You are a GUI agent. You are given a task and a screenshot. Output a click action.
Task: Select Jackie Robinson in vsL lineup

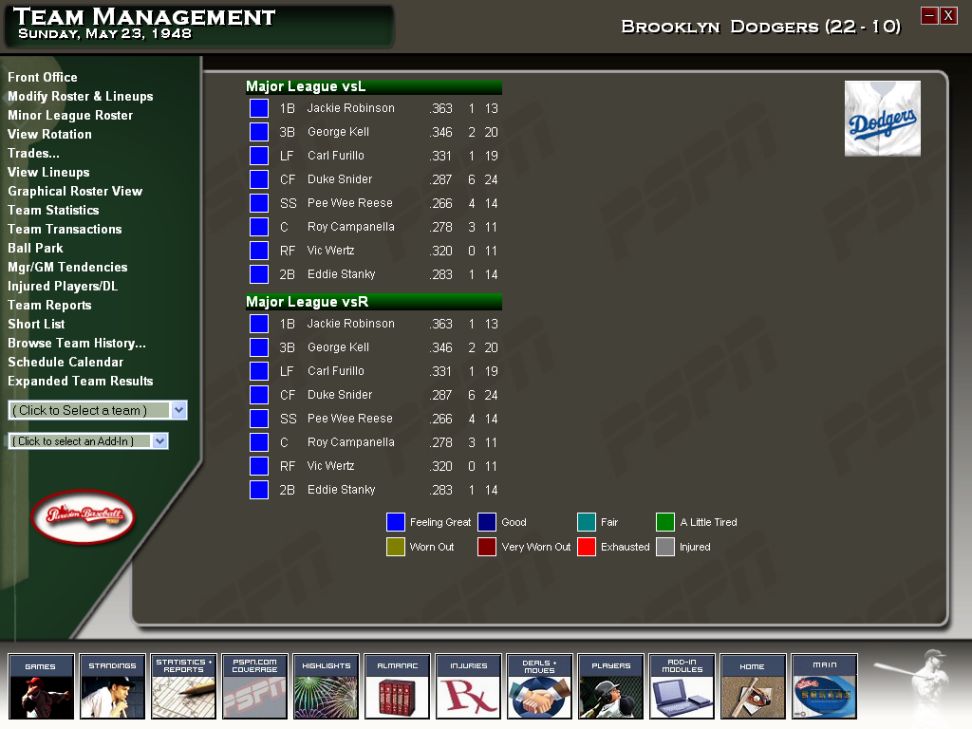point(351,108)
